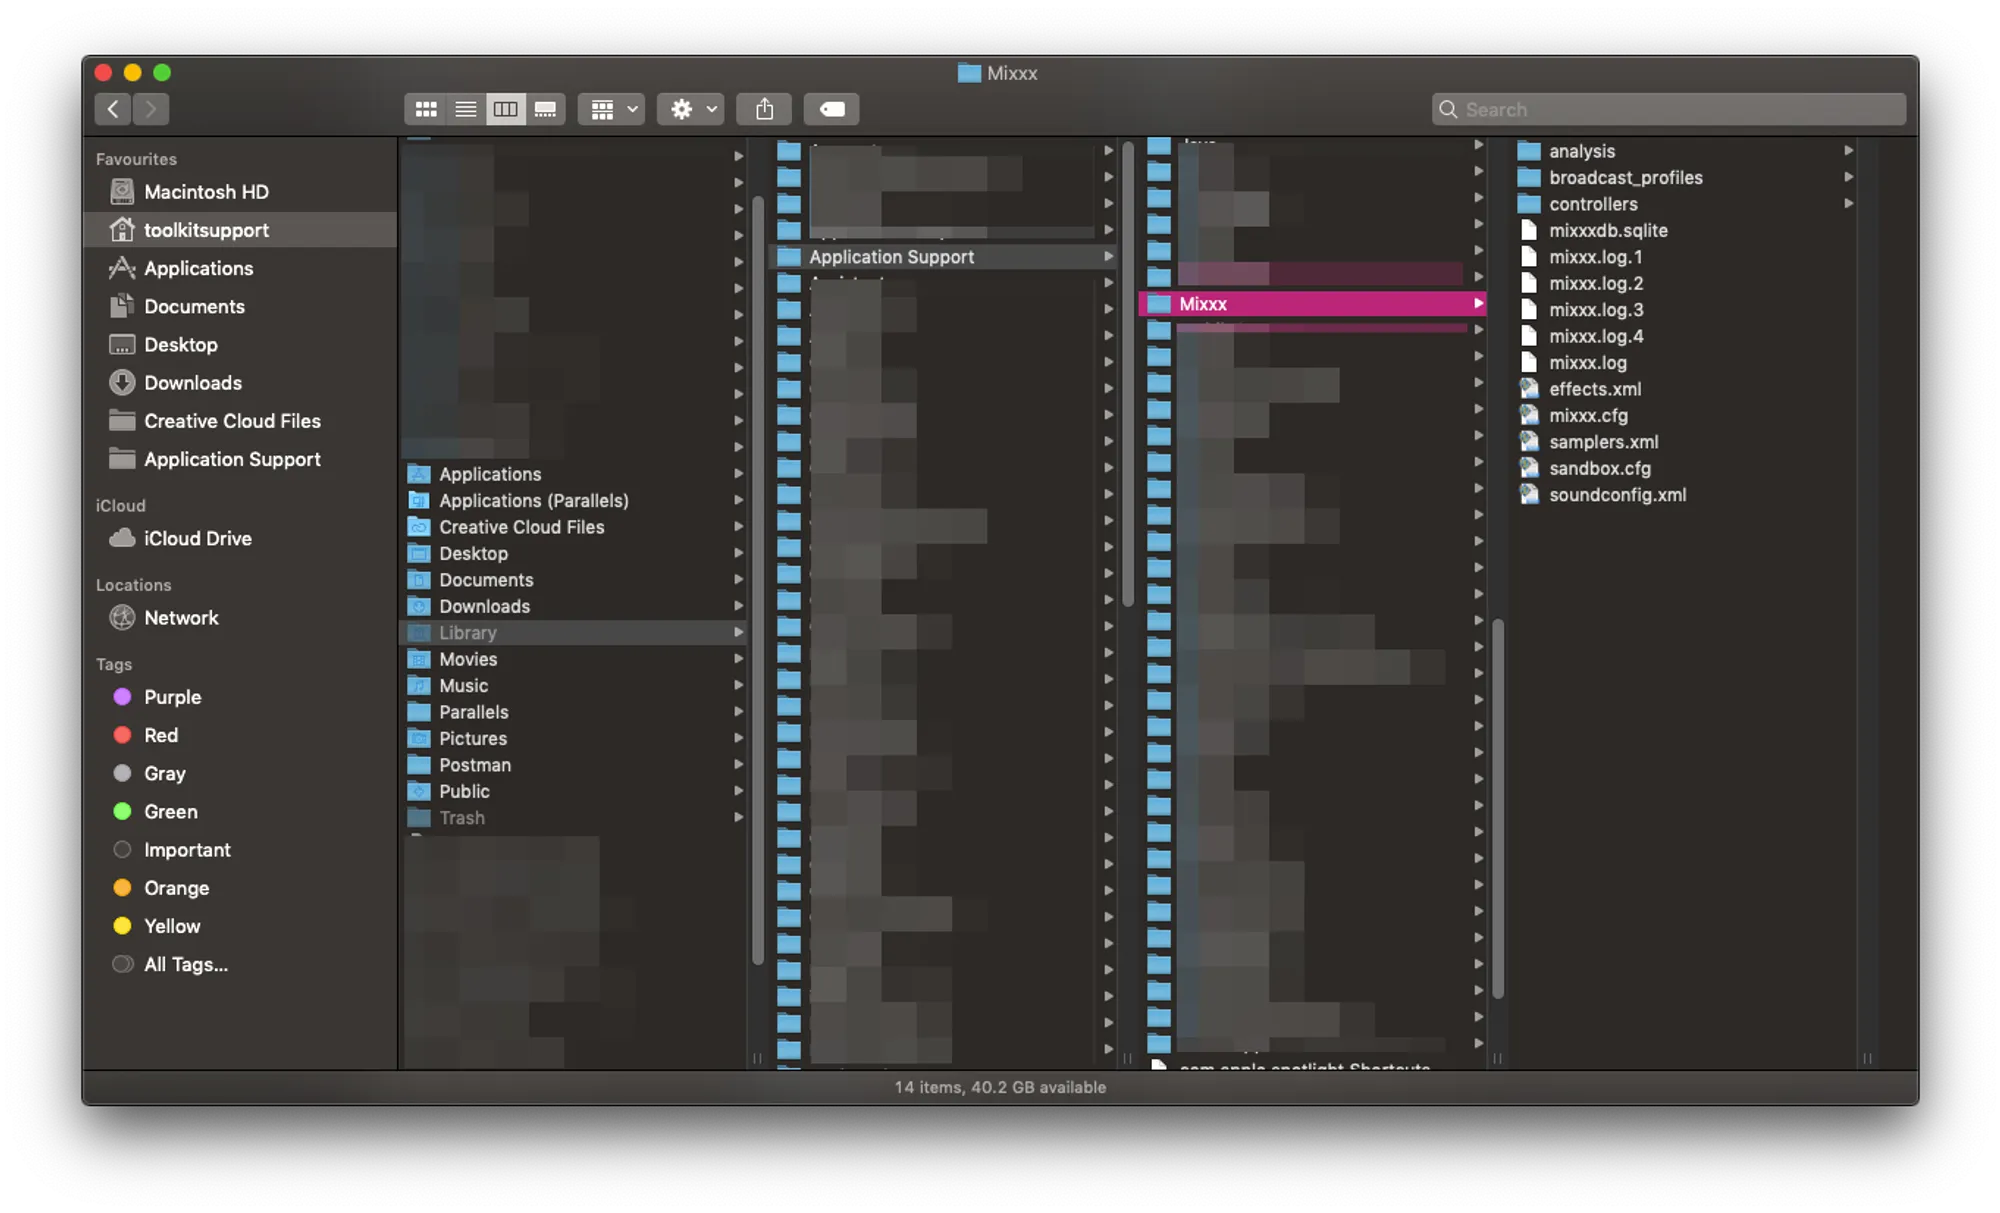Switch to icon view in toolbar
This screenshot has height=1213, width=2000.
click(x=426, y=109)
